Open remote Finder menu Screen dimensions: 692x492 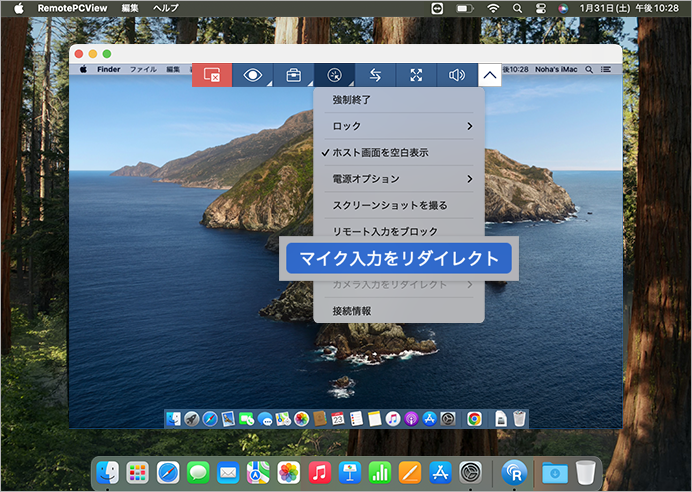109,69
